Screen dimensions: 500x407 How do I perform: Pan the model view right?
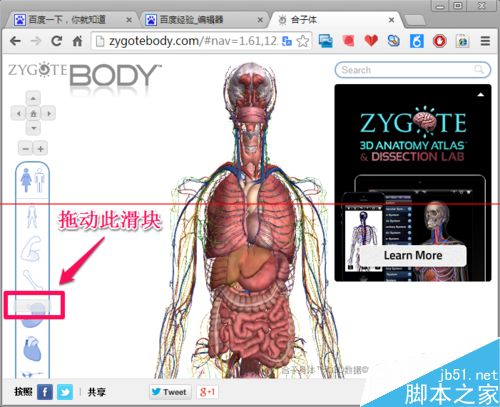pos(48,114)
